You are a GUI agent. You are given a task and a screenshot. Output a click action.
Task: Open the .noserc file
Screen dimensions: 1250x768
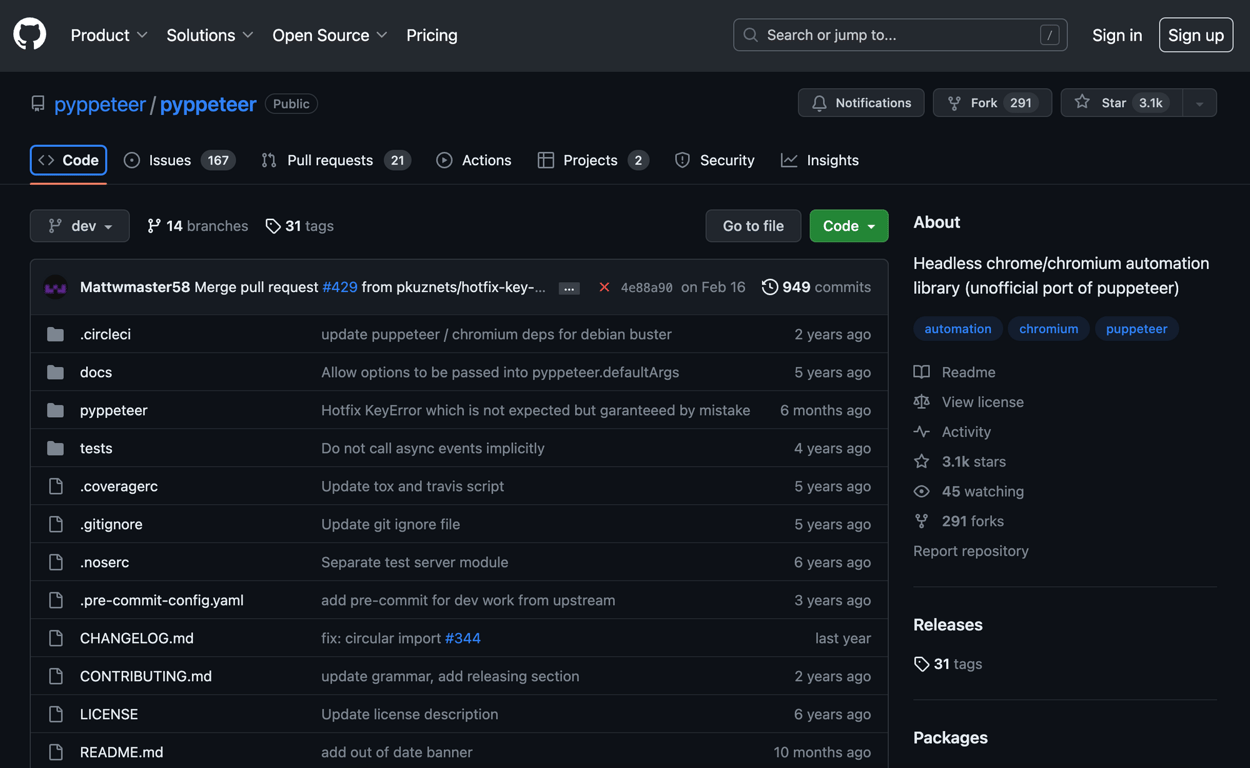tap(105, 562)
